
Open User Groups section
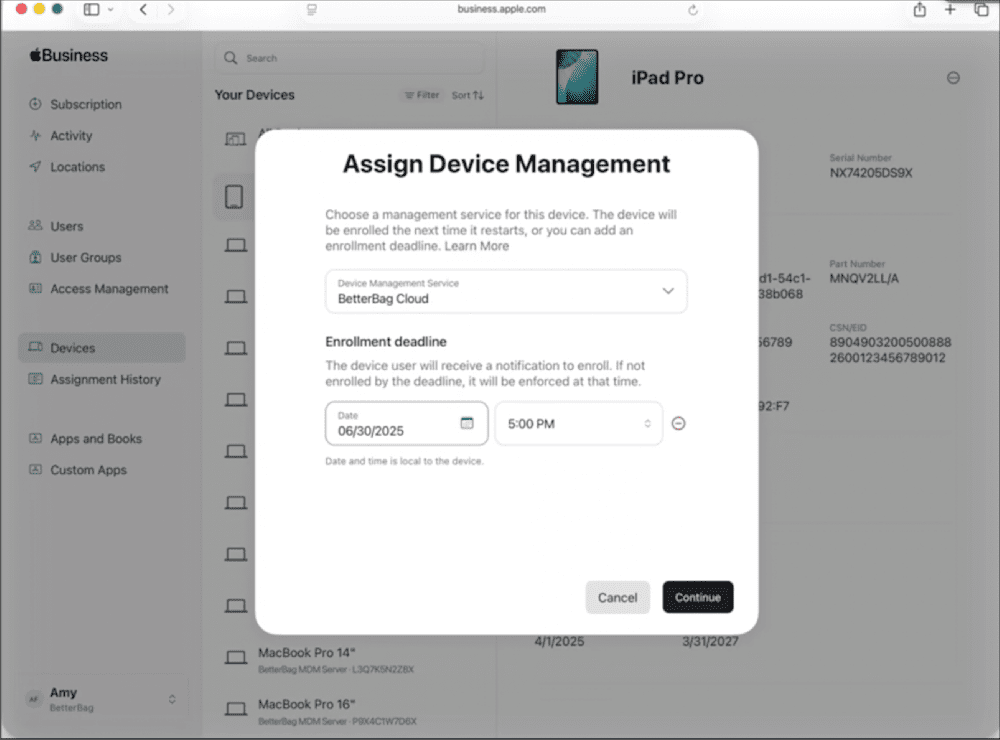coord(85,257)
